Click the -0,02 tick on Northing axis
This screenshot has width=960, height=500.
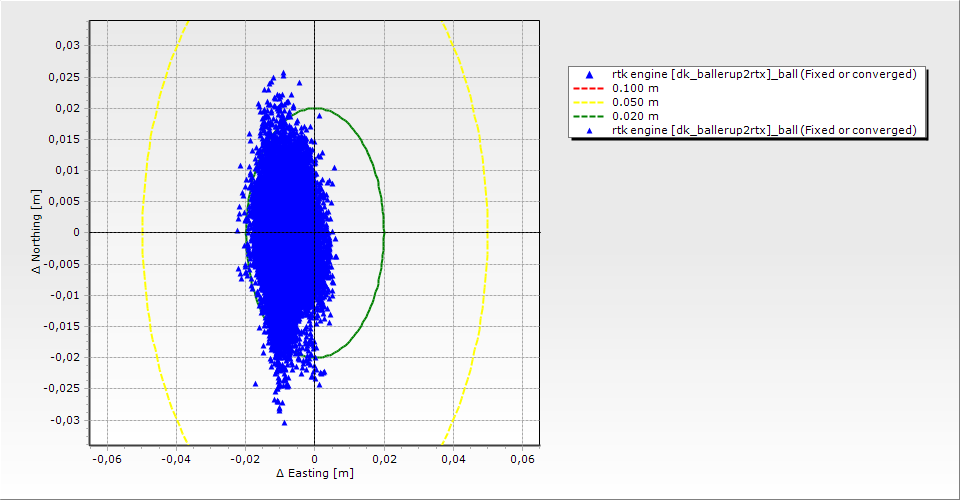point(65,357)
